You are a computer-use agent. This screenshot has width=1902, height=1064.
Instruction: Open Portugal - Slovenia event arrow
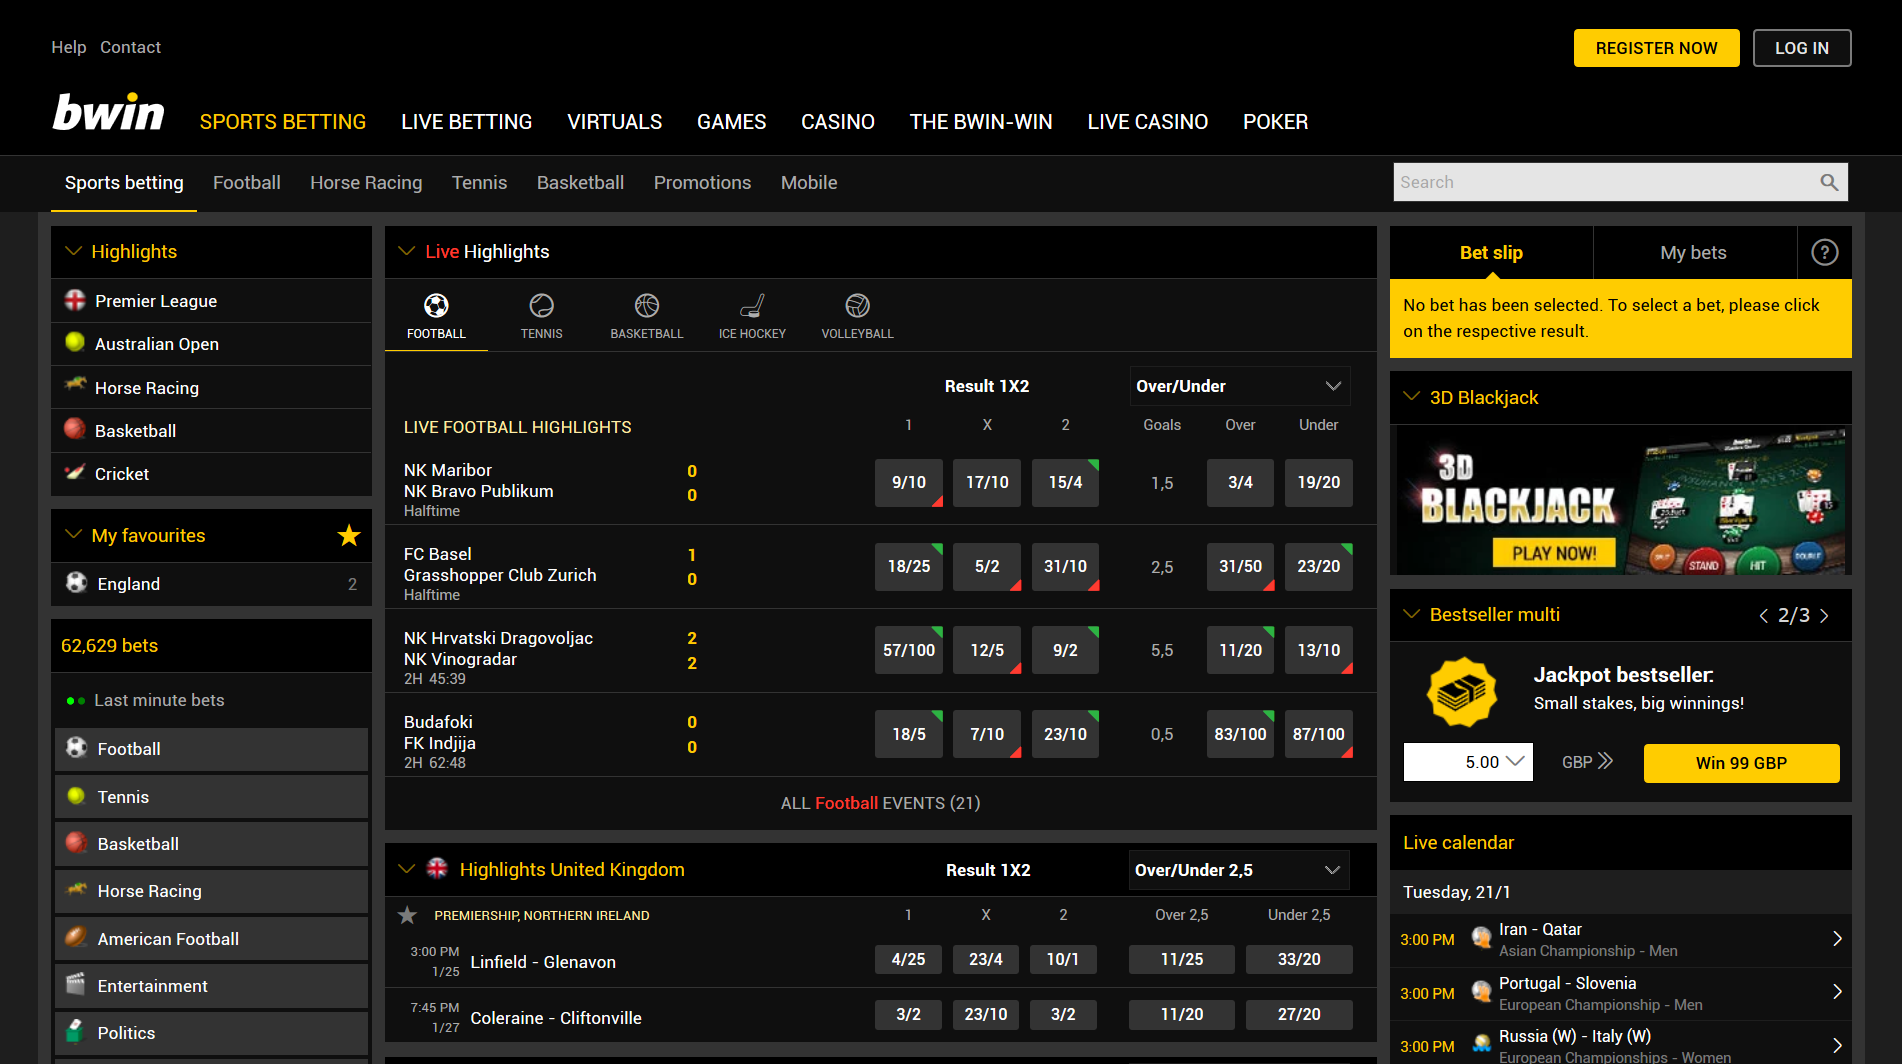(x=1837, y=992)
